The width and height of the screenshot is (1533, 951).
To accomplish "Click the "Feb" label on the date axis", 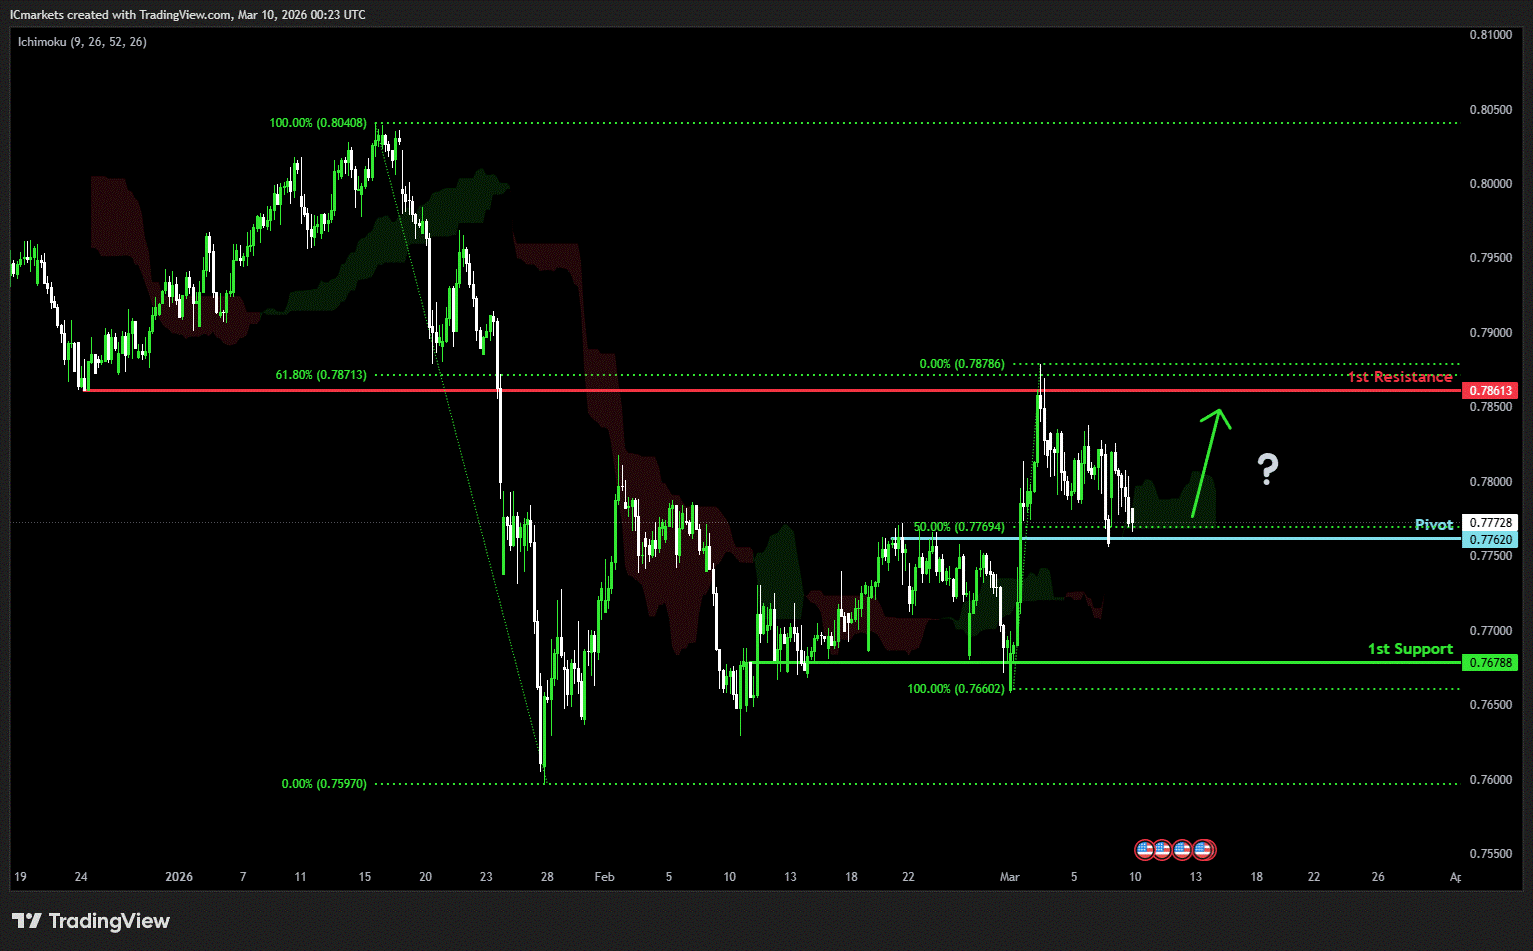I will click(604, 877).
